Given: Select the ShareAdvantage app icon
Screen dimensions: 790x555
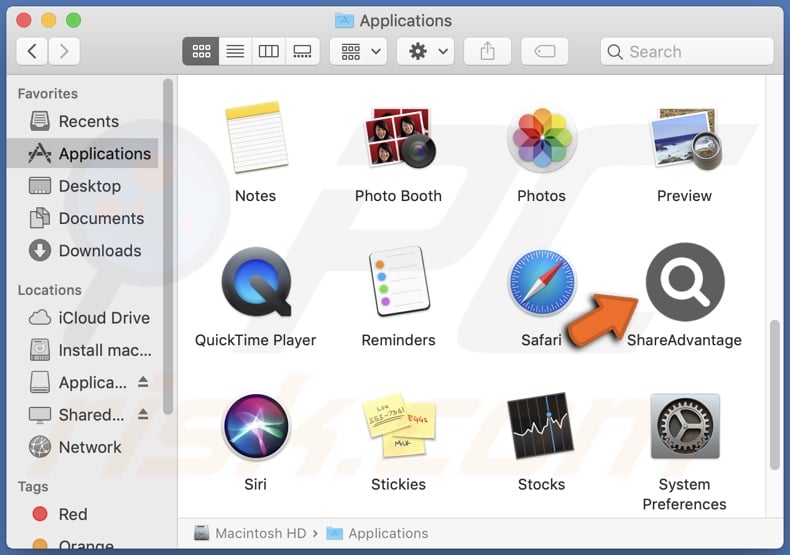Looking at the screenshot, I should (x=685, y=282).
